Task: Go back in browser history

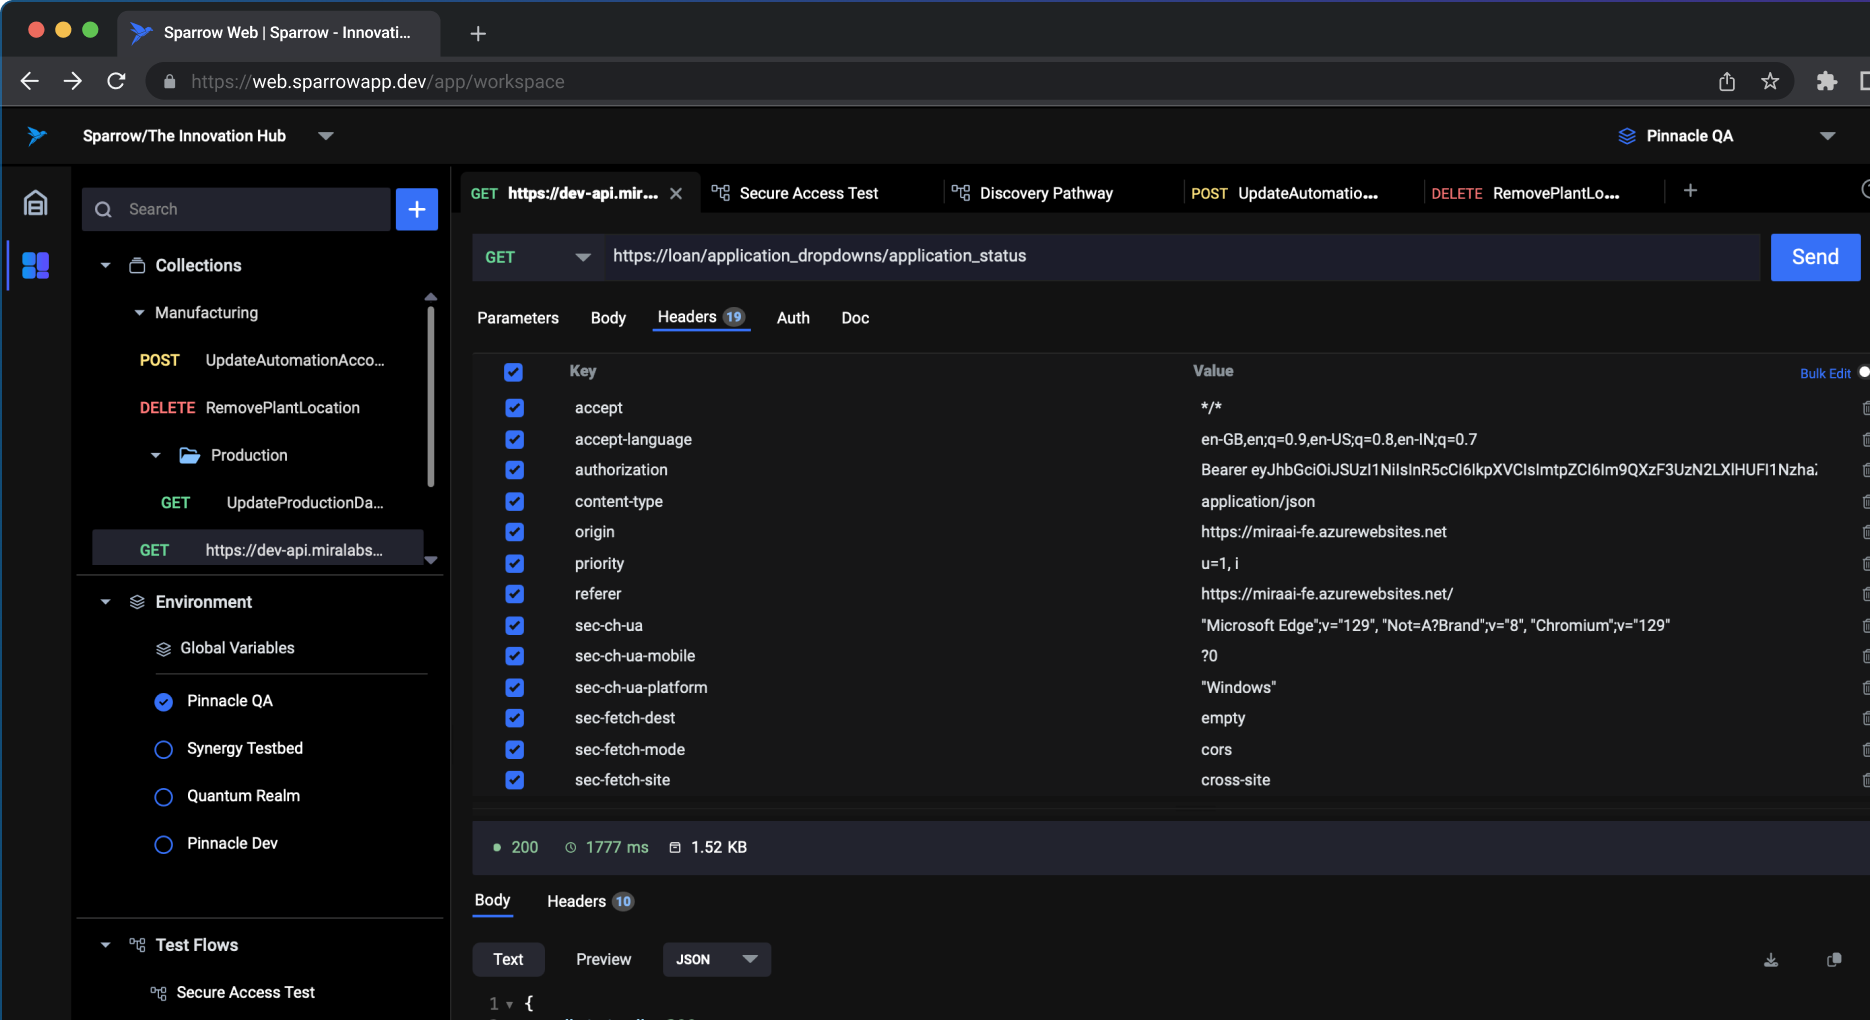Action: [30, 81]
